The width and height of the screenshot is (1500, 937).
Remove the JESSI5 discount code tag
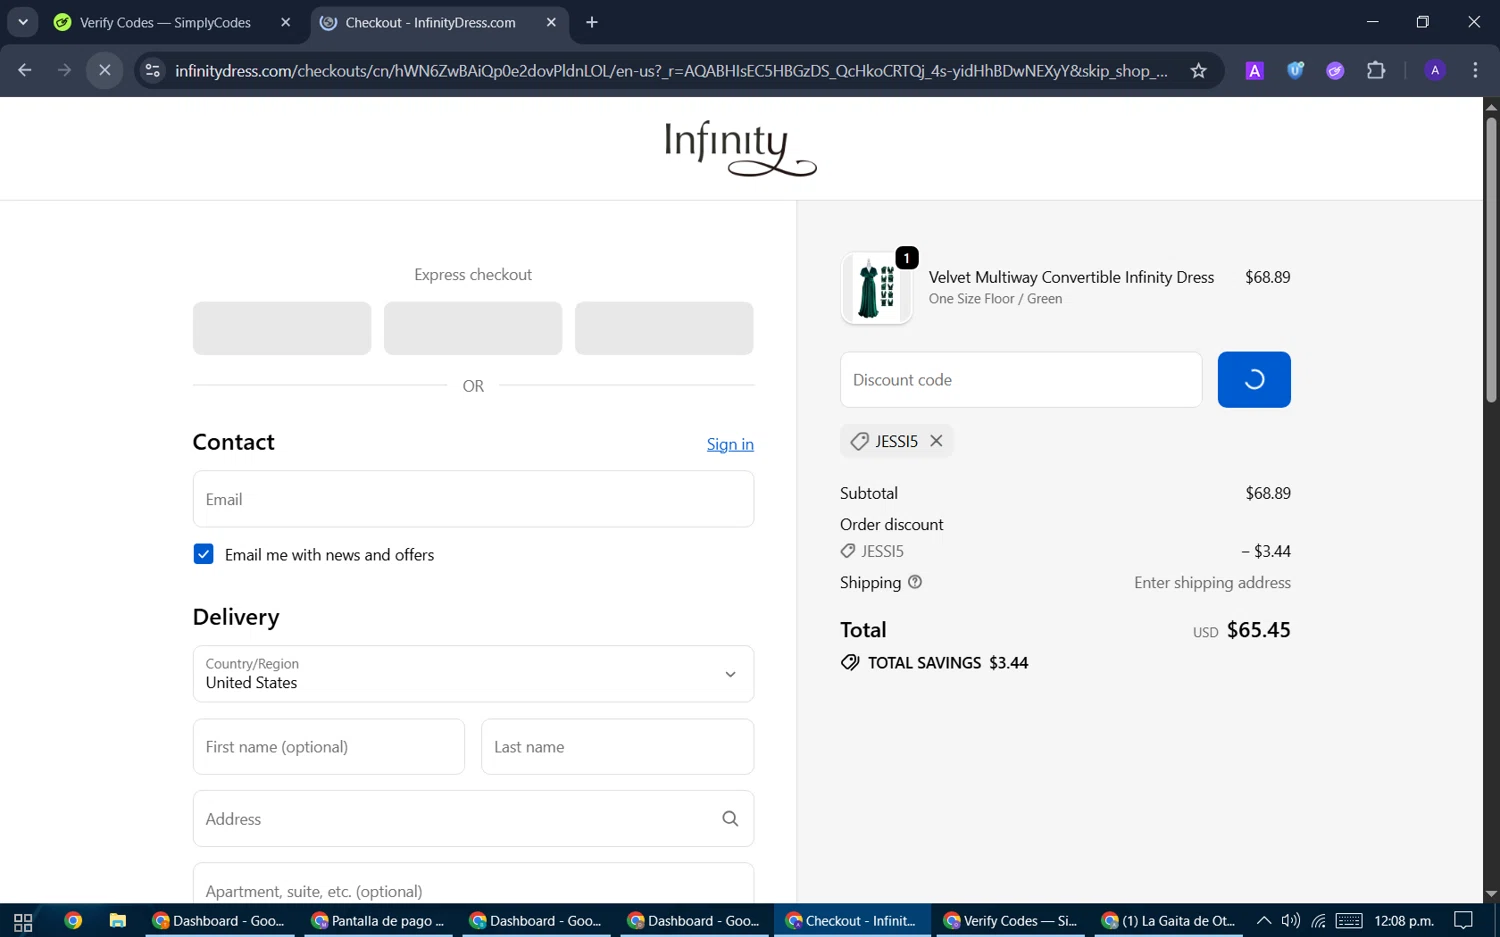tap(936, 441)
